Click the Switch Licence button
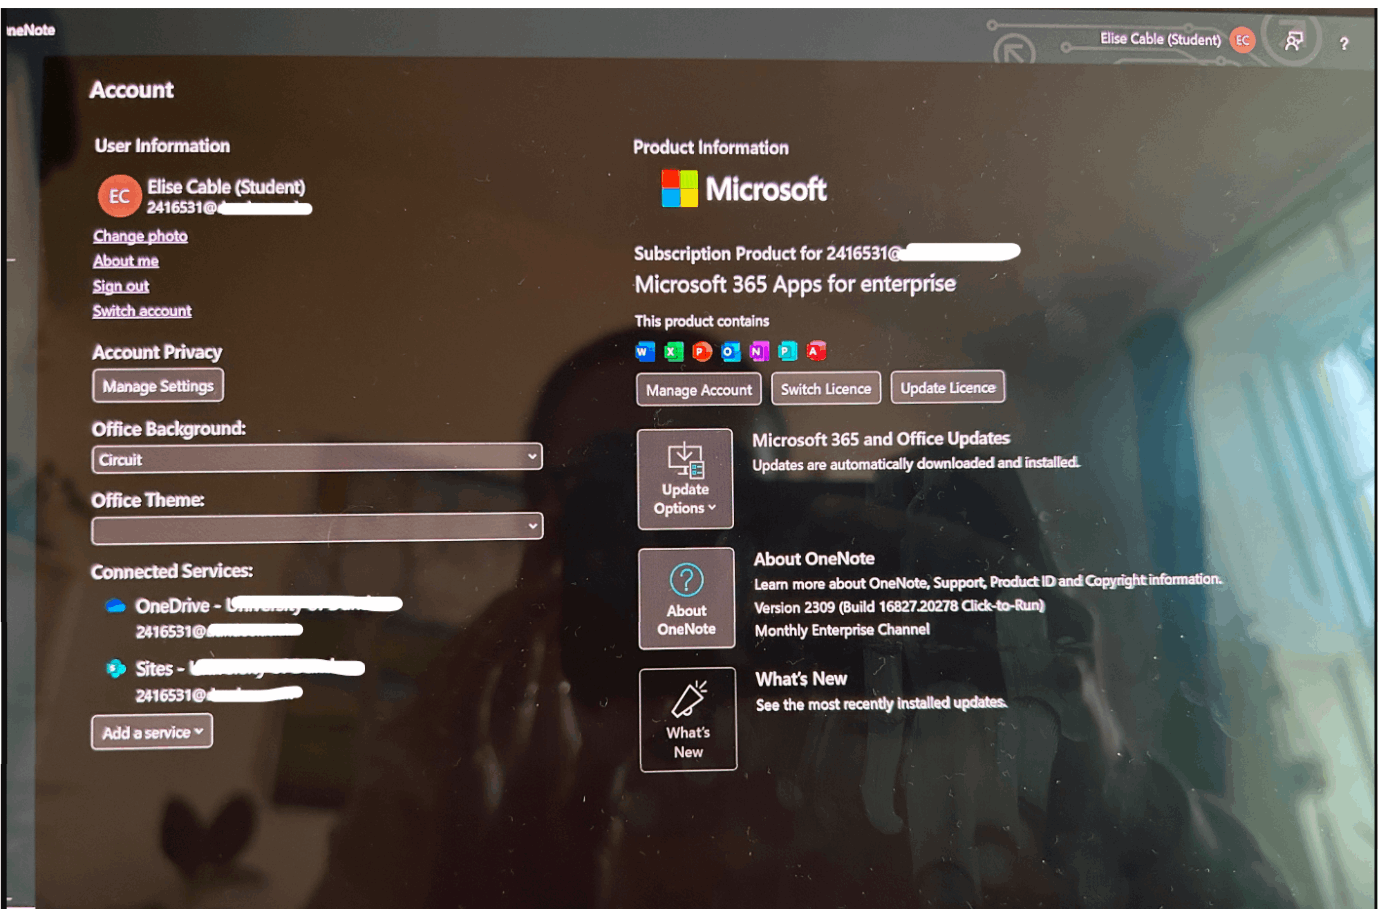 point(826,389)
